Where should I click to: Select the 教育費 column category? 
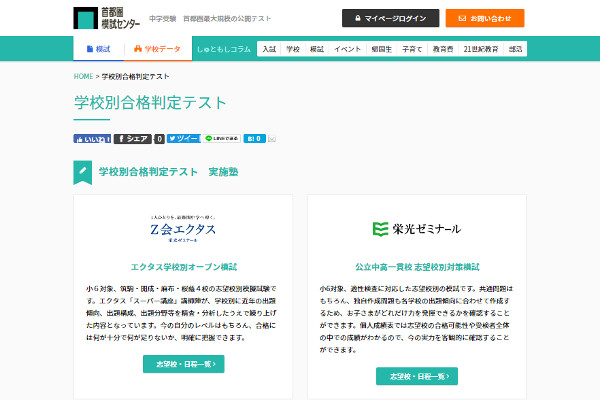tap(443, 49)
